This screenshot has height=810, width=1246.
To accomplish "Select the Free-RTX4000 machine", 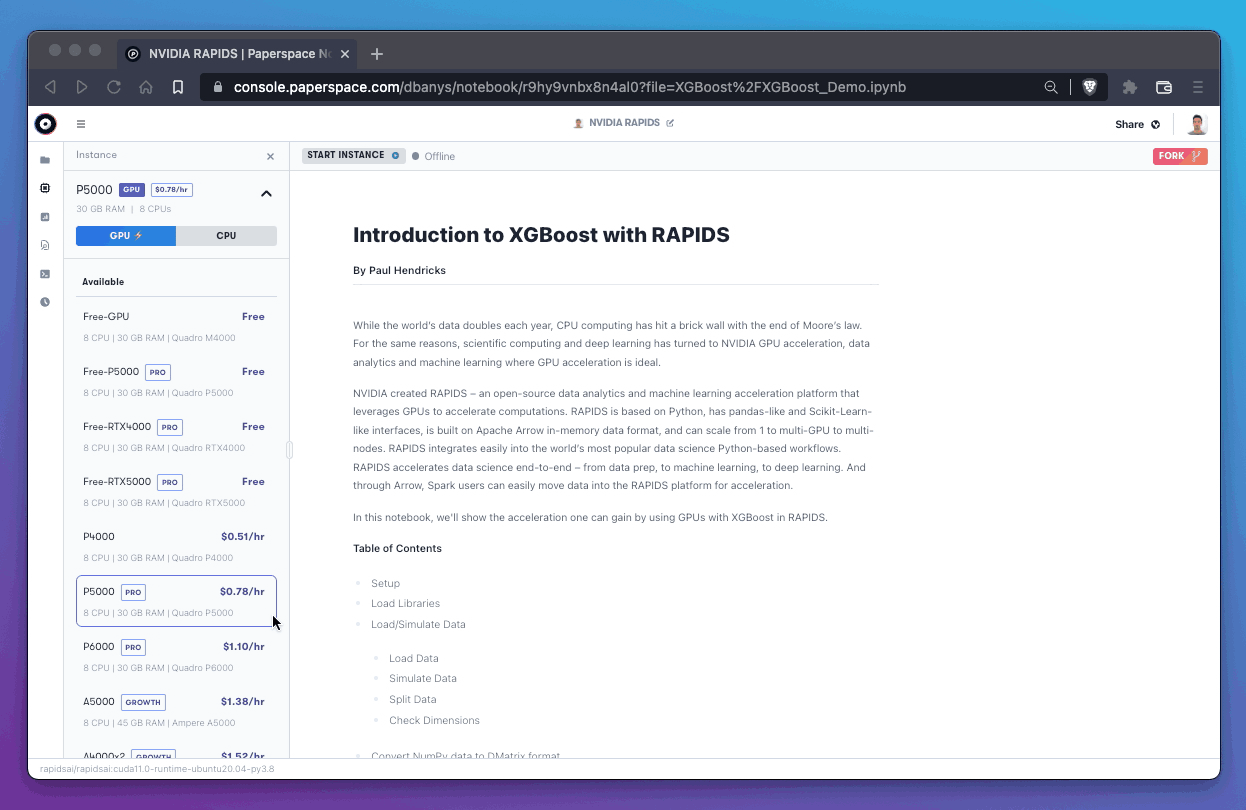I will pos(176,436).
